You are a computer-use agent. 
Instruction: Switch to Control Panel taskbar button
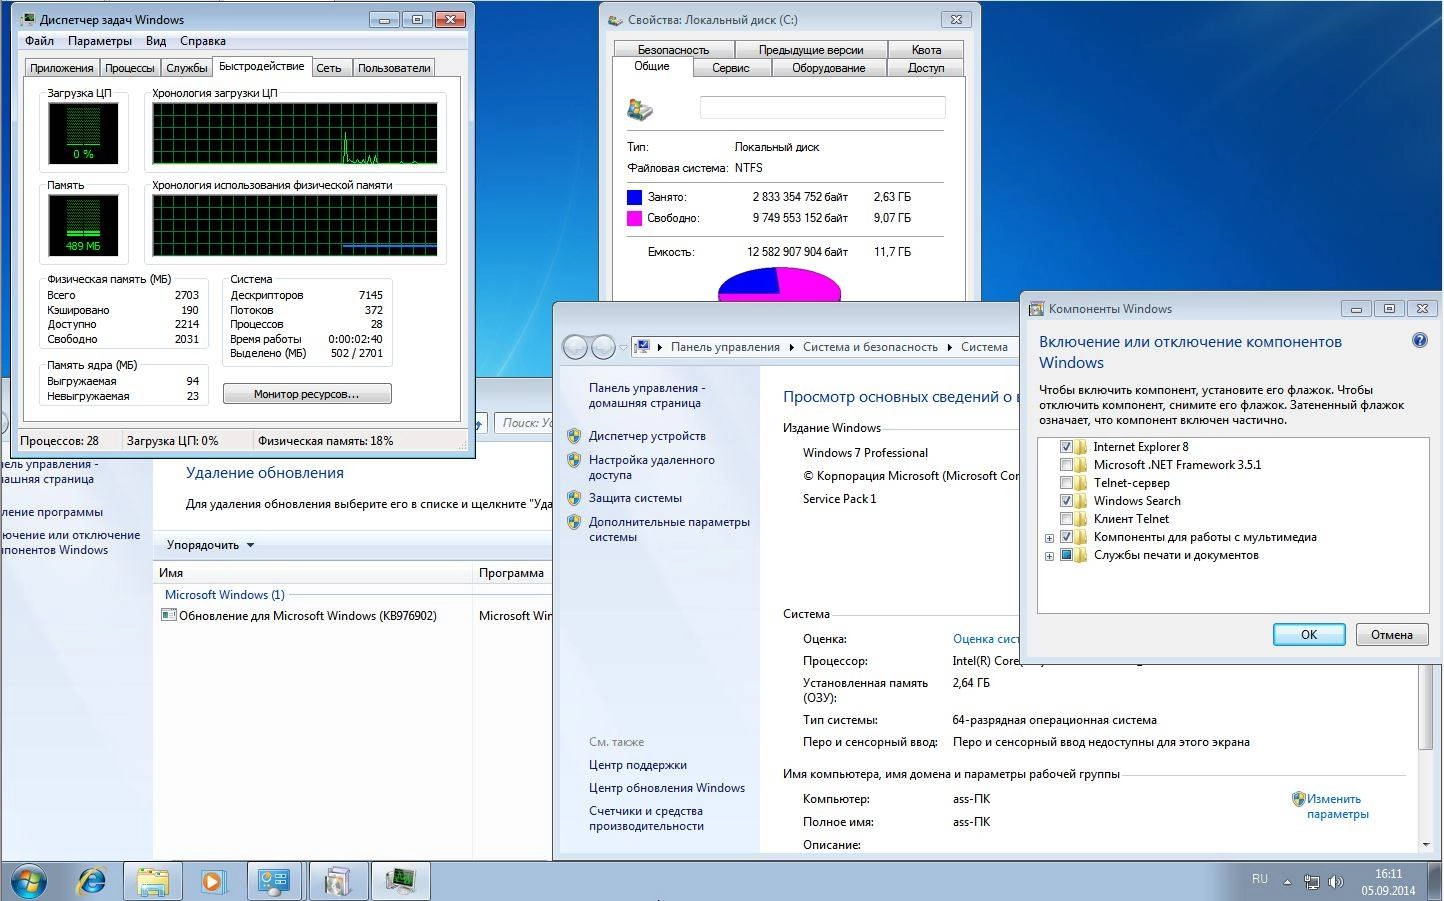[274, 881]
